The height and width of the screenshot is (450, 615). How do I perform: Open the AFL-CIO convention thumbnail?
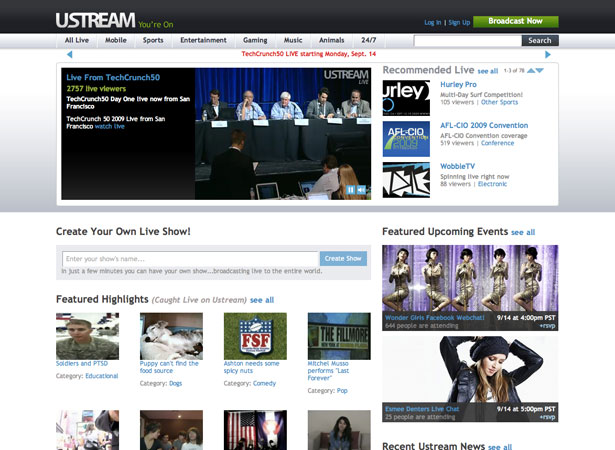(x=406, y=139)
